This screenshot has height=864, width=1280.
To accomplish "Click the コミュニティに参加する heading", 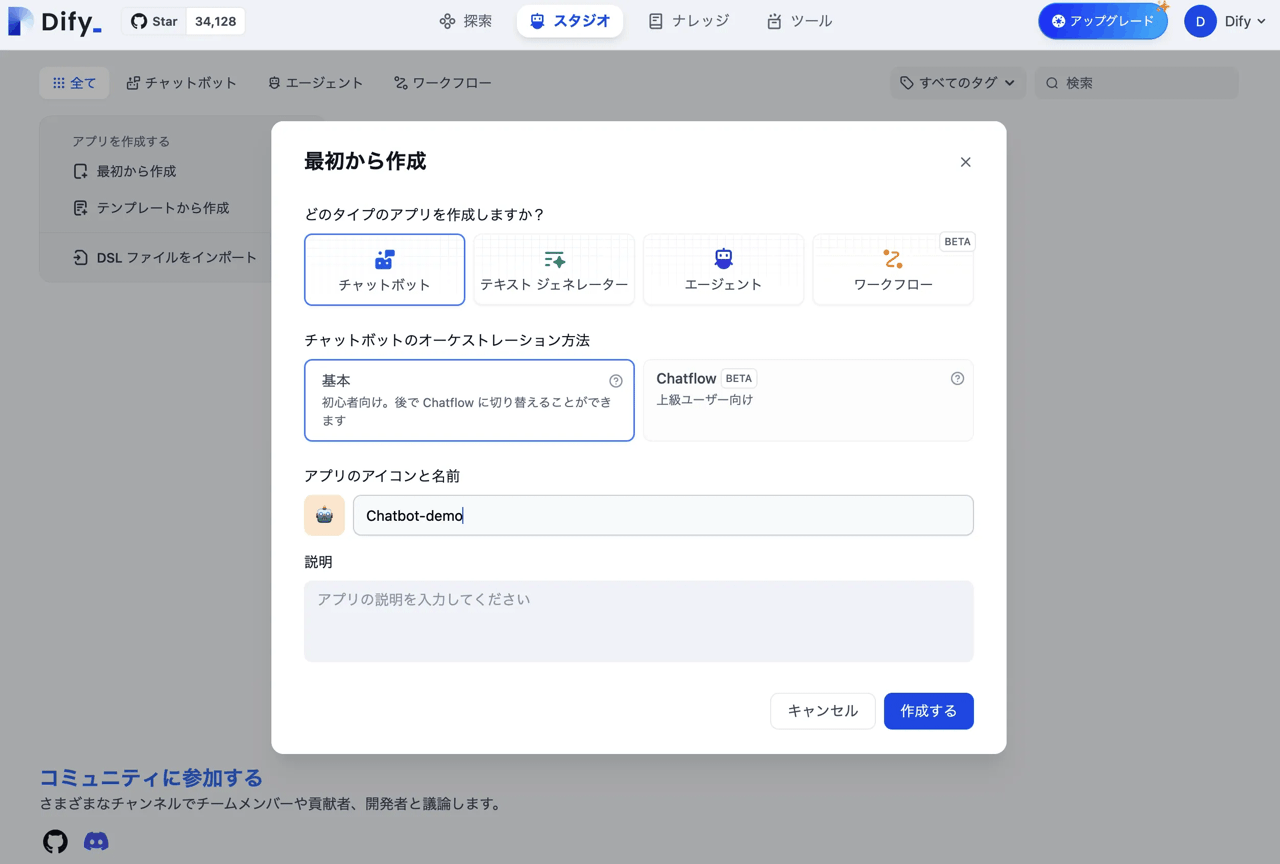I will pyautogui.click(x=151, y=778).
